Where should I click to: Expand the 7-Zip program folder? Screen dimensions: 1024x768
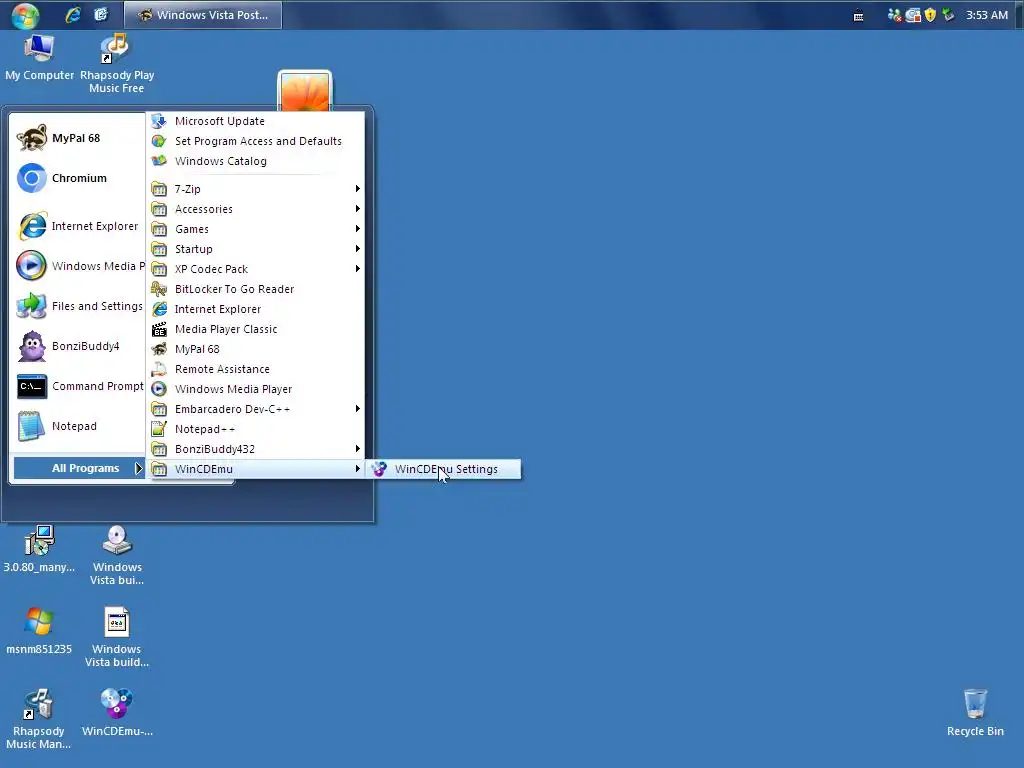[x=256, y=189]
